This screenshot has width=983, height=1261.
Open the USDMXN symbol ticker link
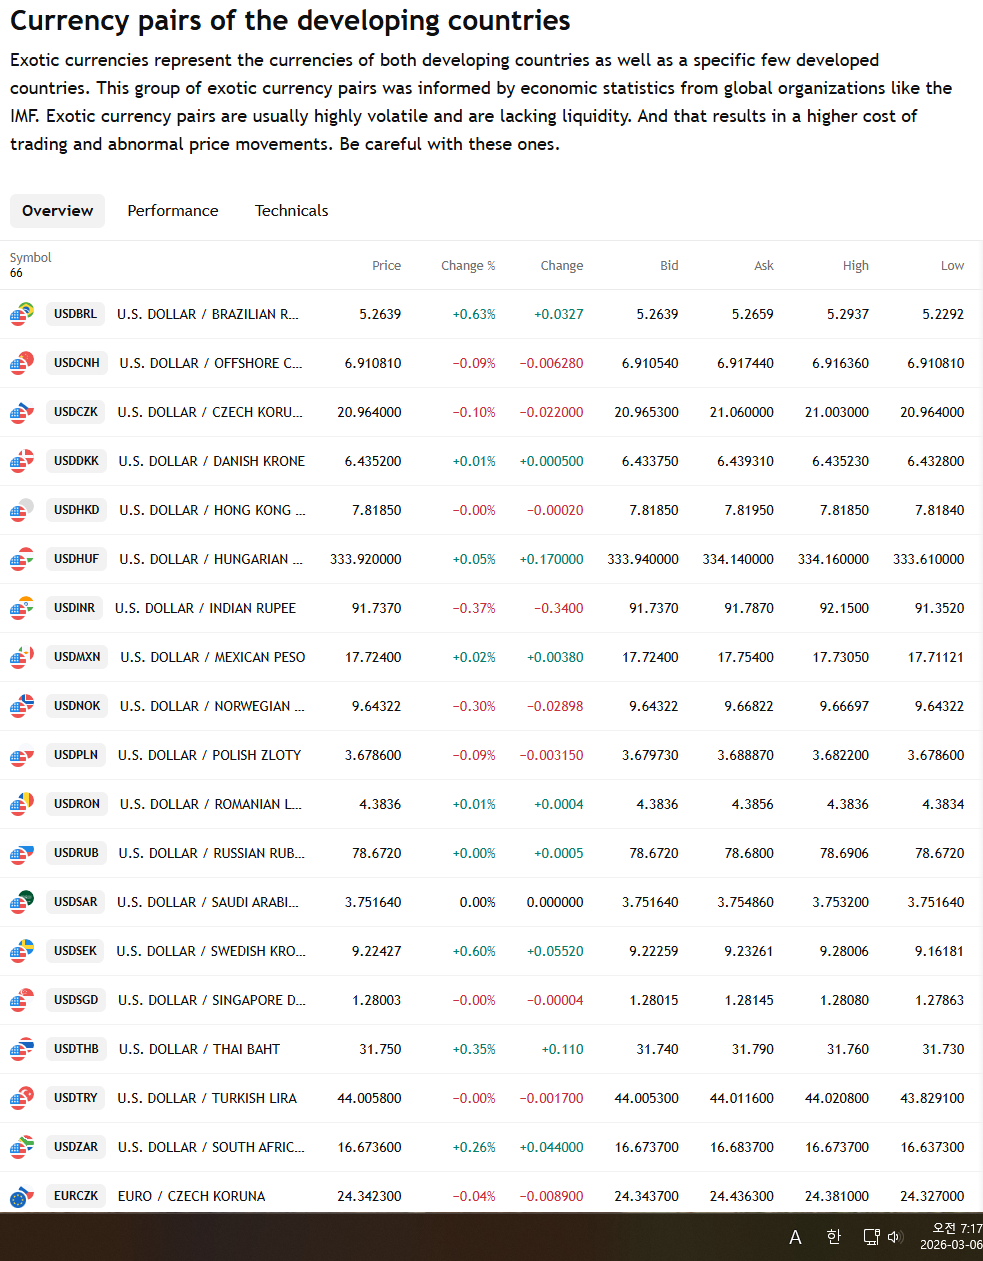pos(77,657)
